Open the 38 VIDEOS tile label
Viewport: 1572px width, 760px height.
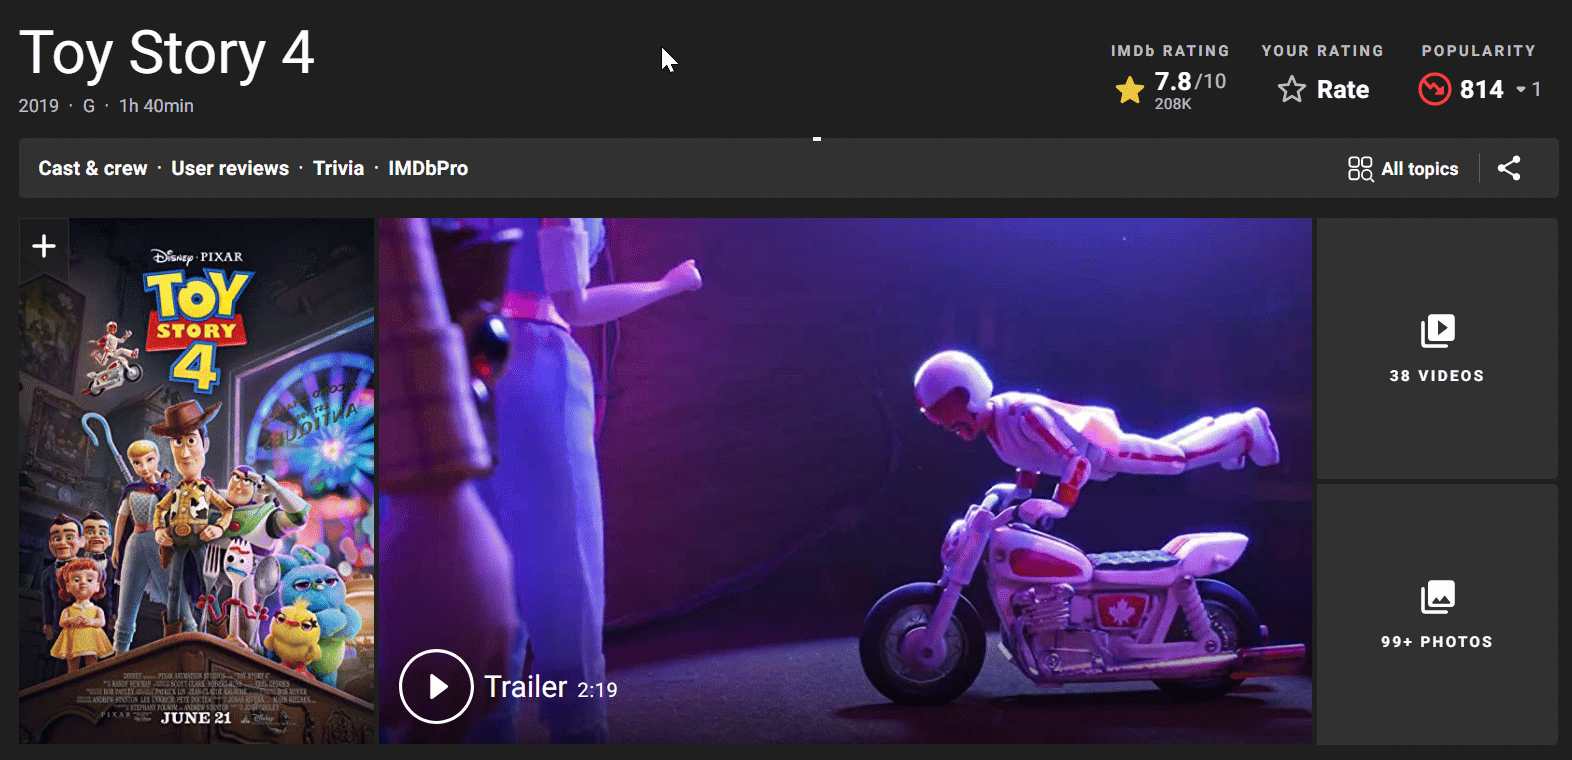pos(1437,376)
